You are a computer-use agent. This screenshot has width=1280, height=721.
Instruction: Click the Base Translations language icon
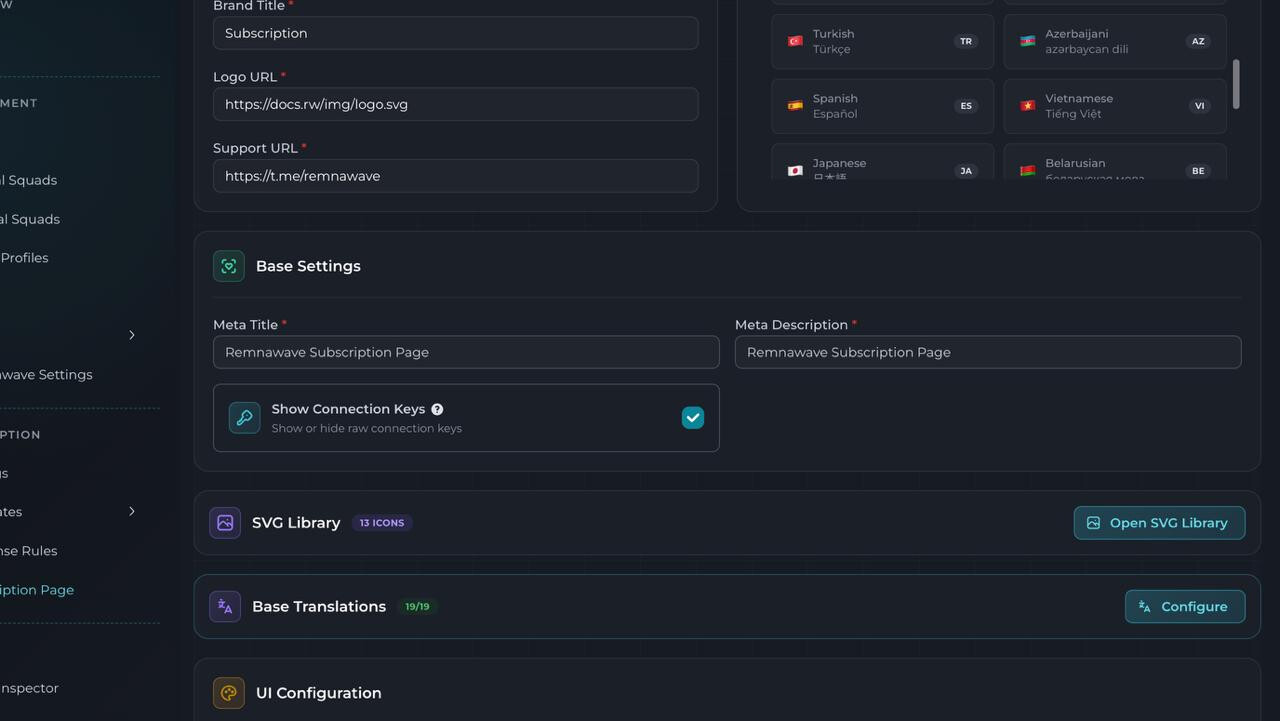225,607
